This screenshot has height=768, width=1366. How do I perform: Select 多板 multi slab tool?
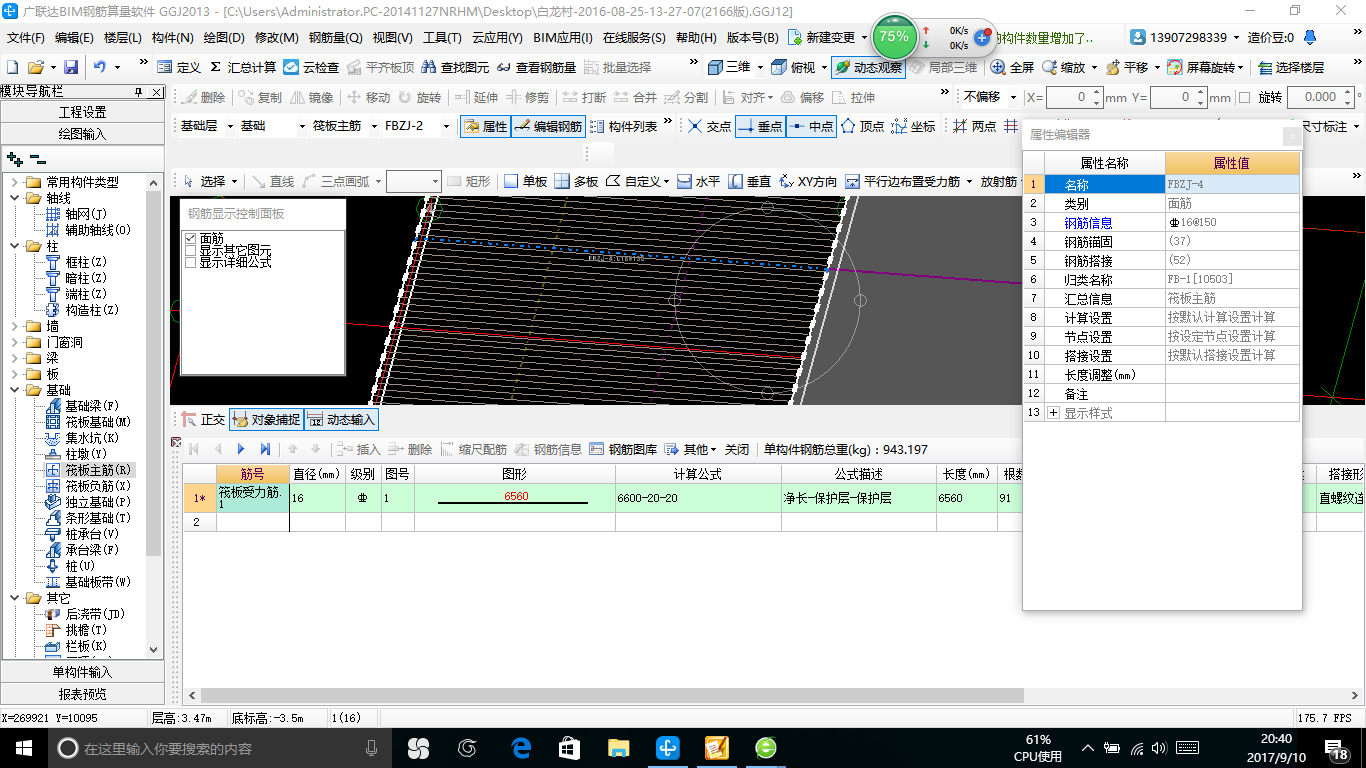pos(576,181)
